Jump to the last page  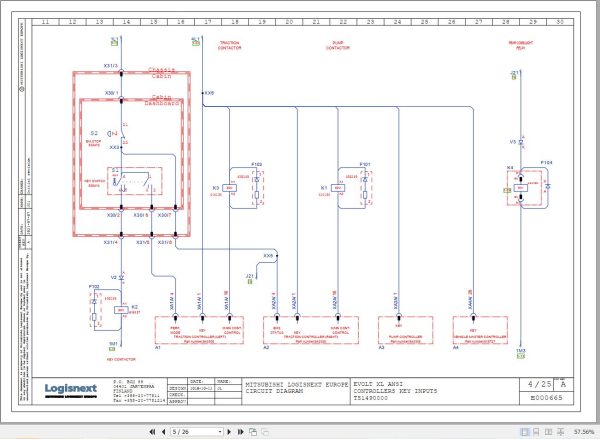point(240,432)
